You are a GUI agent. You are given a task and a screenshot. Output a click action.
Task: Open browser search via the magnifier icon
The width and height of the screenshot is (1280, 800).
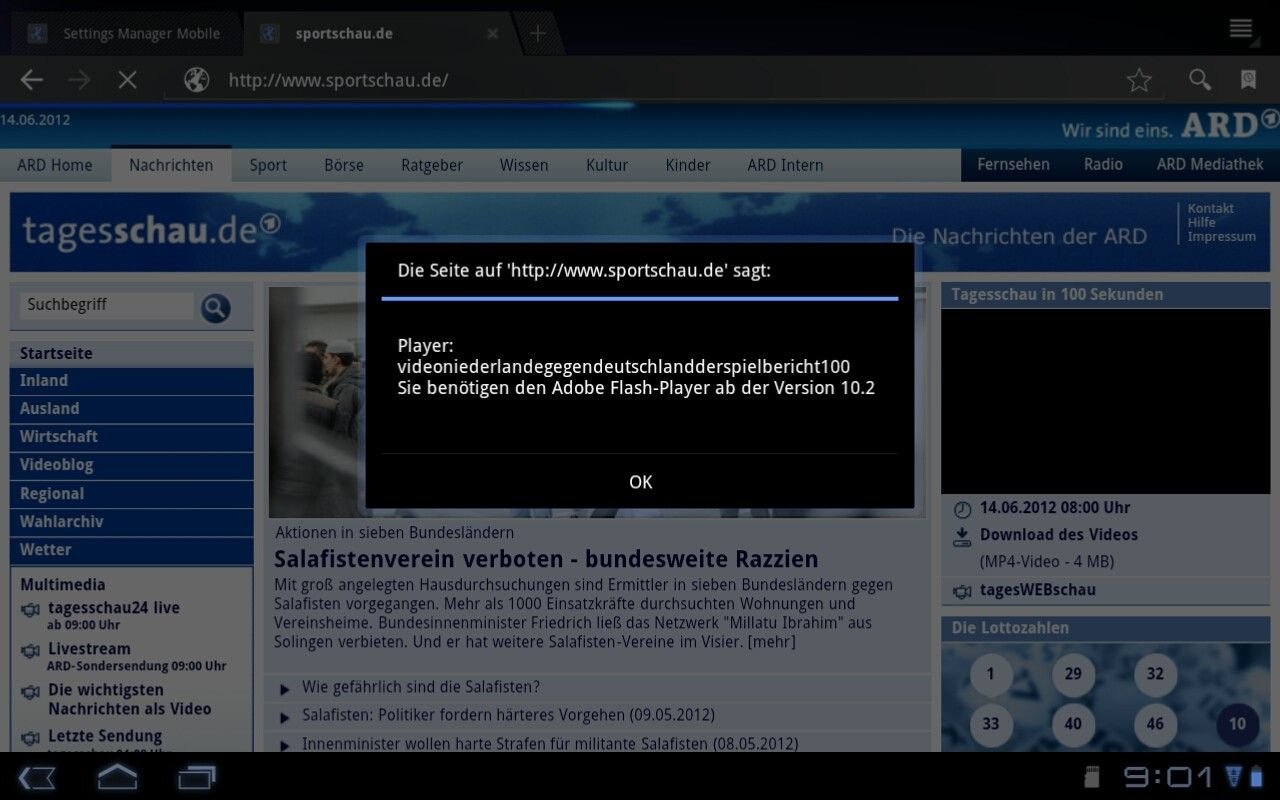click(x=1199, y=80)
